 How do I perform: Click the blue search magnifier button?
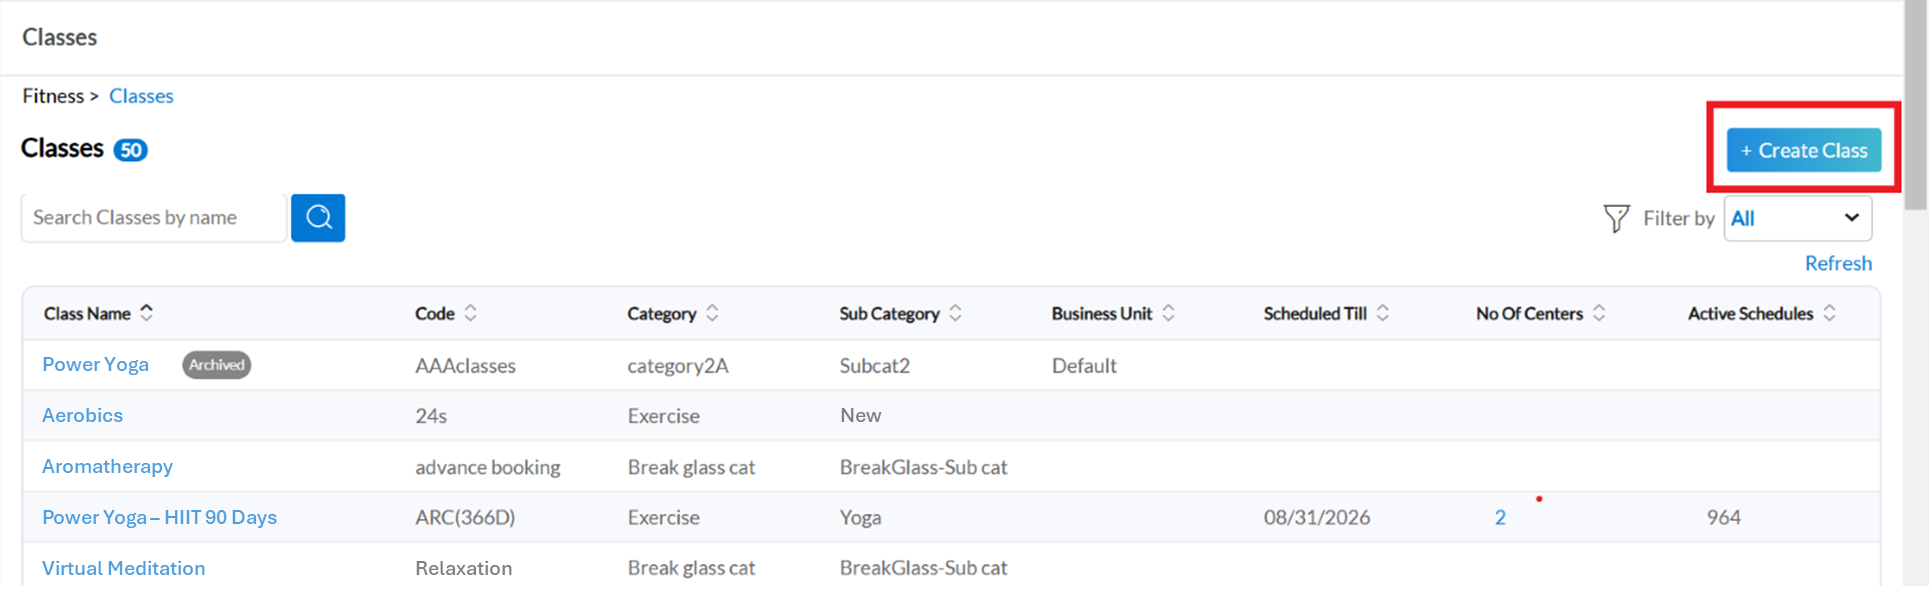click(318, 218)
